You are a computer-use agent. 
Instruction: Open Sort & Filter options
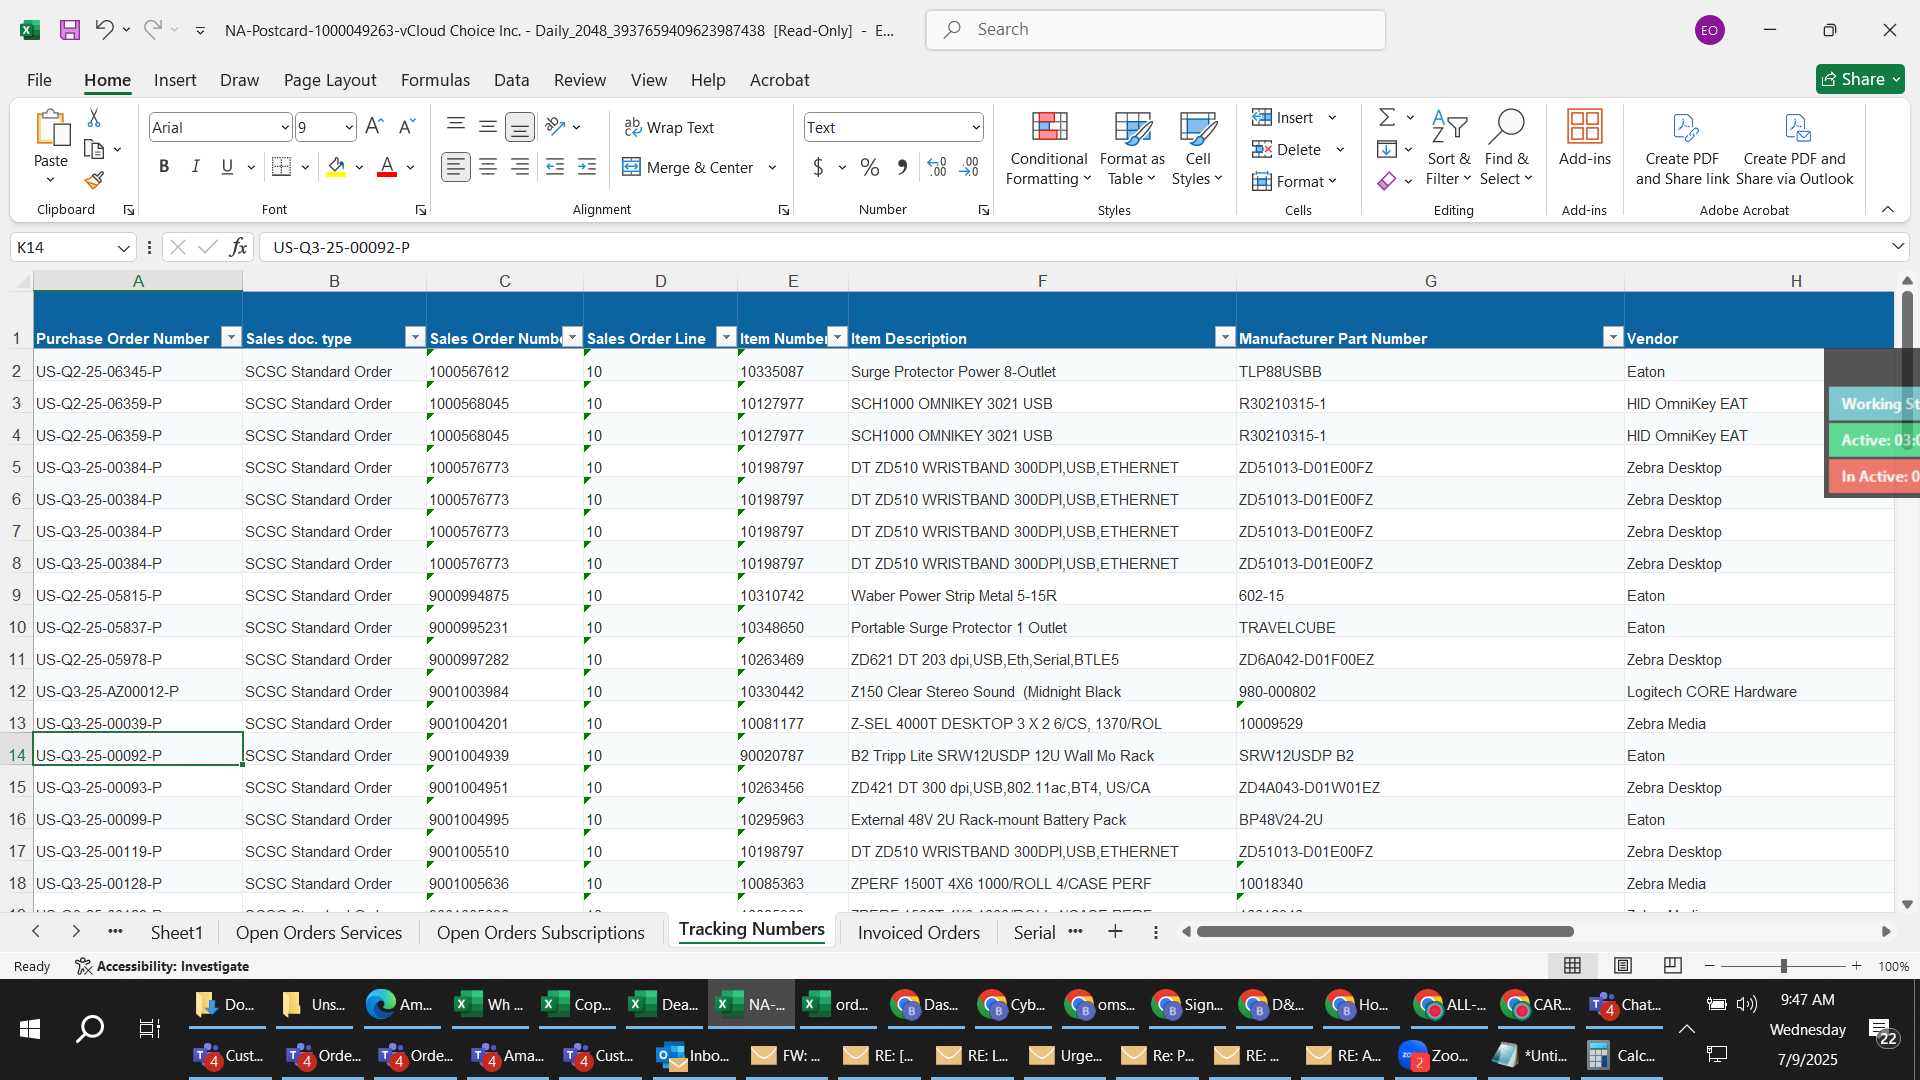coord(1448,149)
